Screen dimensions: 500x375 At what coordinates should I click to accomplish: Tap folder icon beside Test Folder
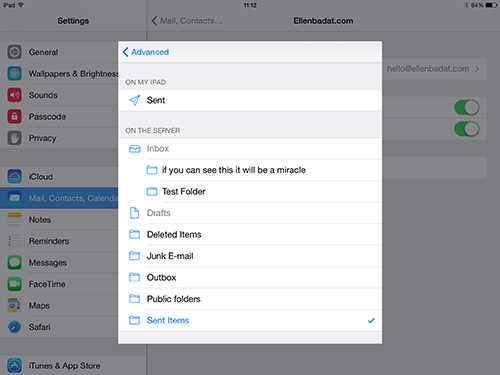tap(152, 191)
